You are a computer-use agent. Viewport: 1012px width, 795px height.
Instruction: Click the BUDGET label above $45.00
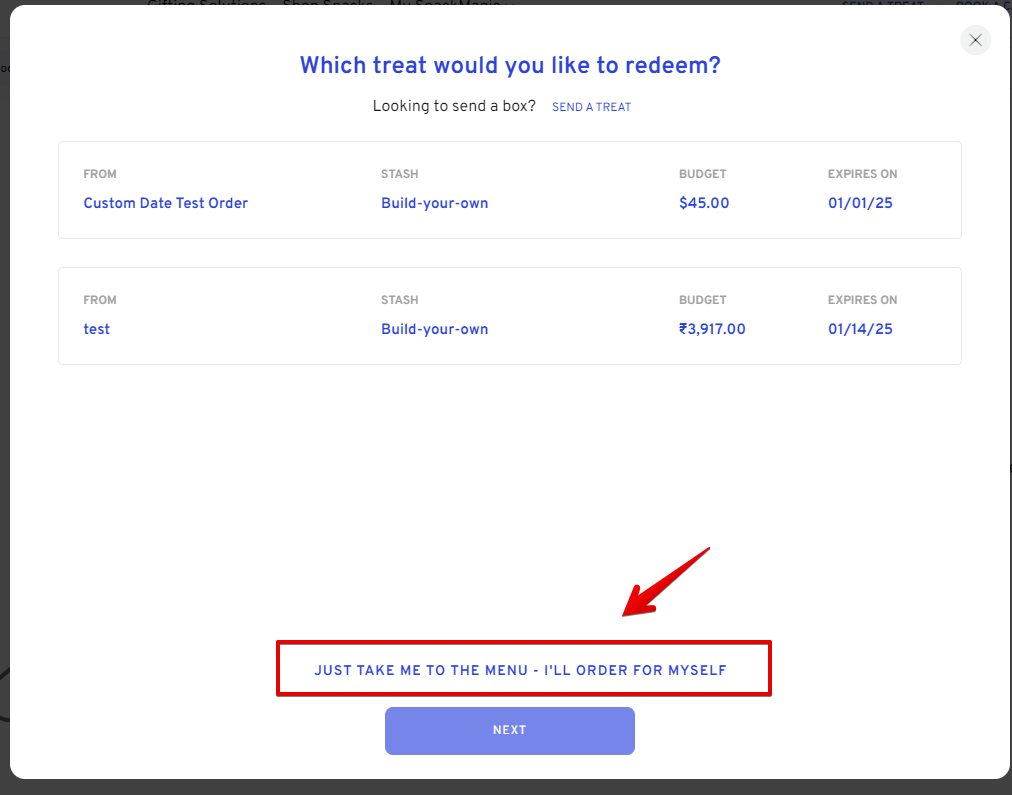coord(702,174)
